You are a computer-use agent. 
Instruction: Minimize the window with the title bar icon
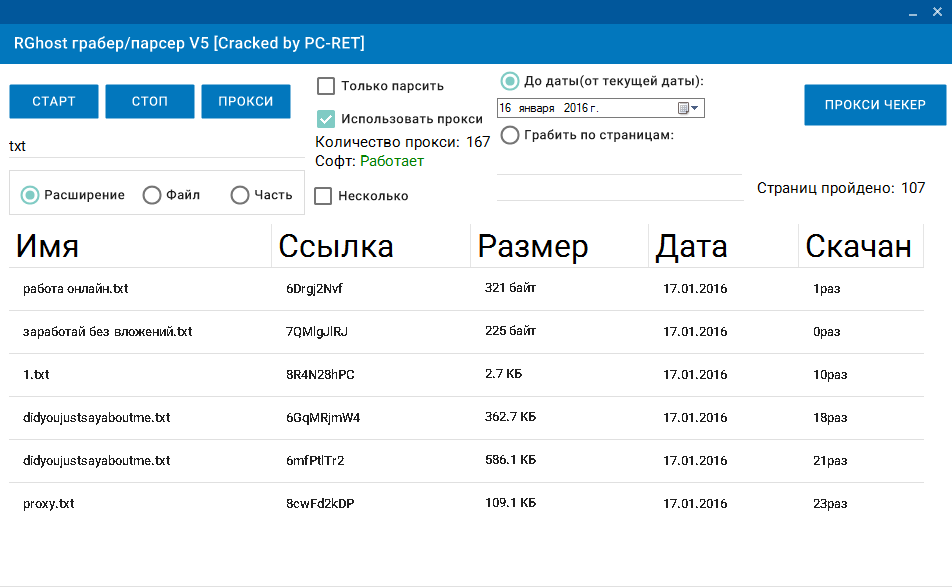point(911,13)
